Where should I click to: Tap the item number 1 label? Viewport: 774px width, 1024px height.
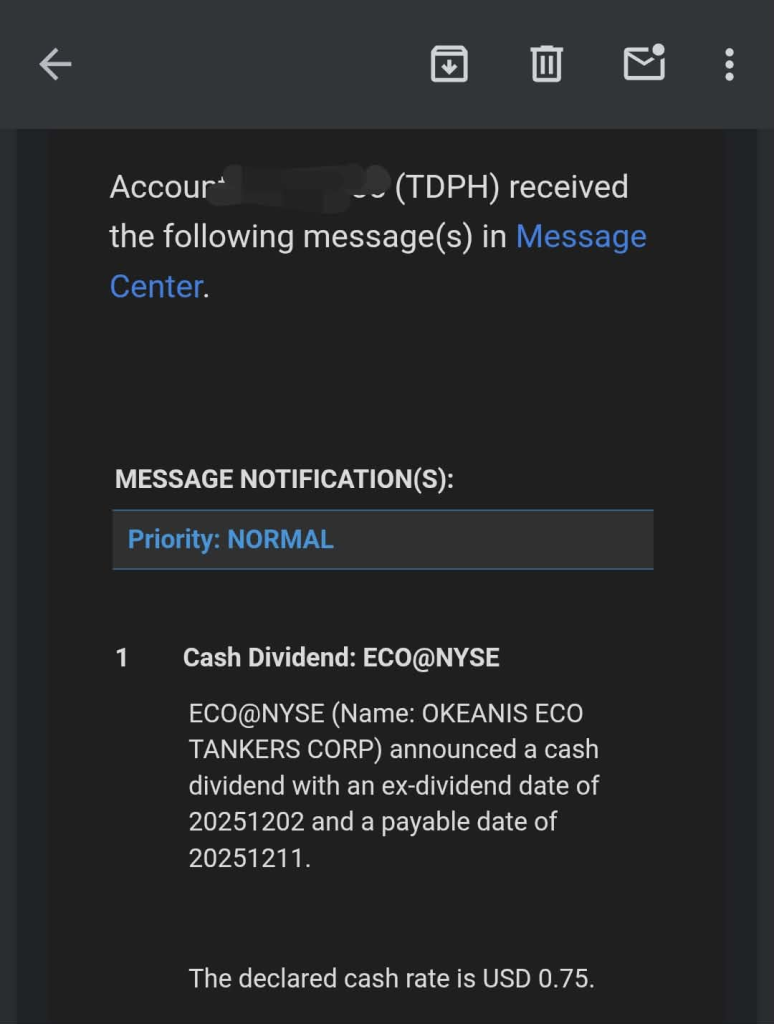point(122,658)
